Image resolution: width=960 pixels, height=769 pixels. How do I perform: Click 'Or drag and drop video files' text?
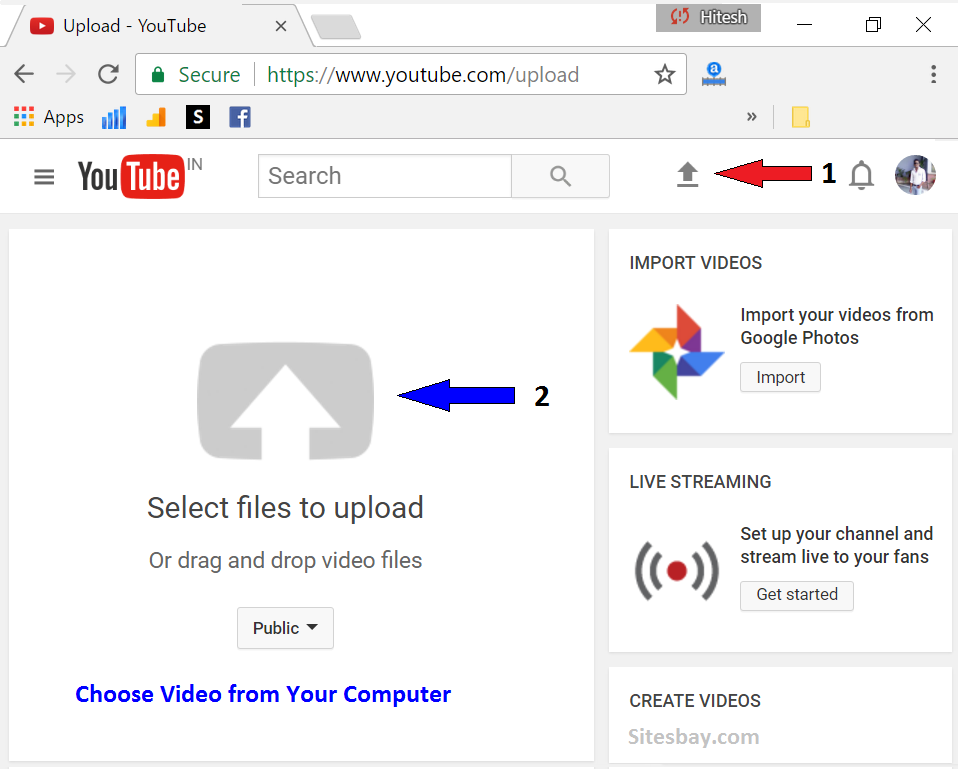pos(285,560)
